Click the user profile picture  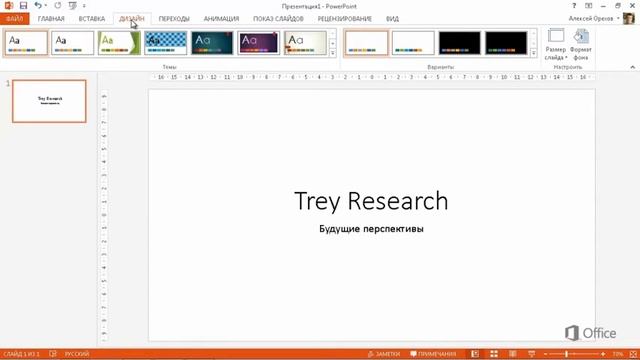(629, 19)
